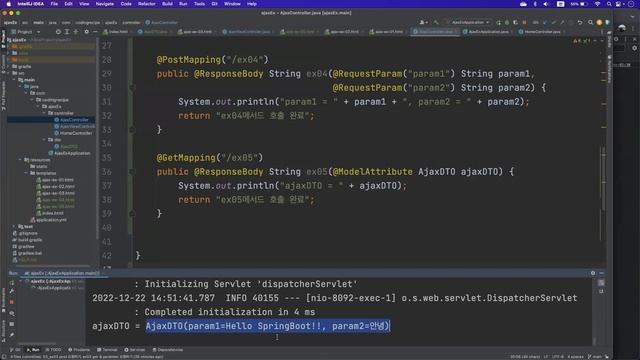Collapse the controller package node

point(44,113)
